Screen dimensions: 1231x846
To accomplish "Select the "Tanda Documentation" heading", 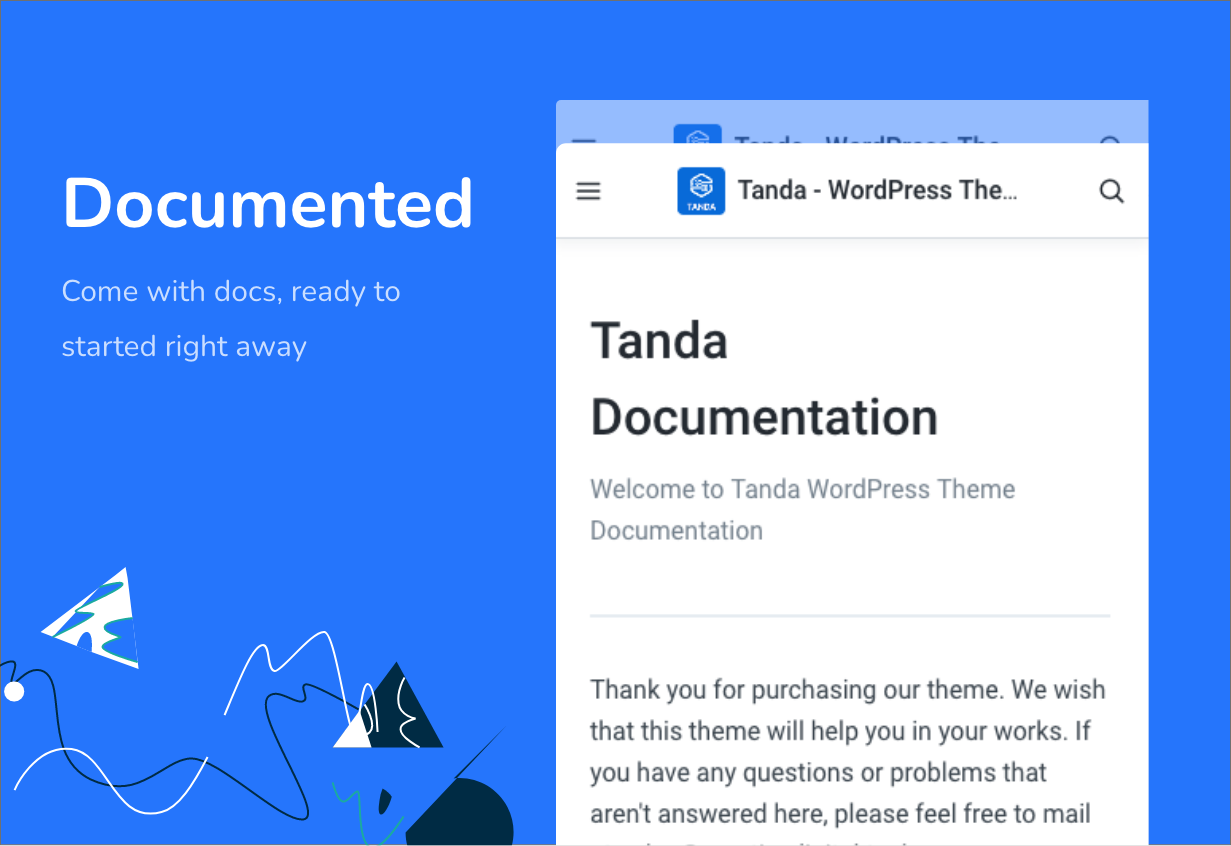I will pyautogui.click(x=764, y=379).
